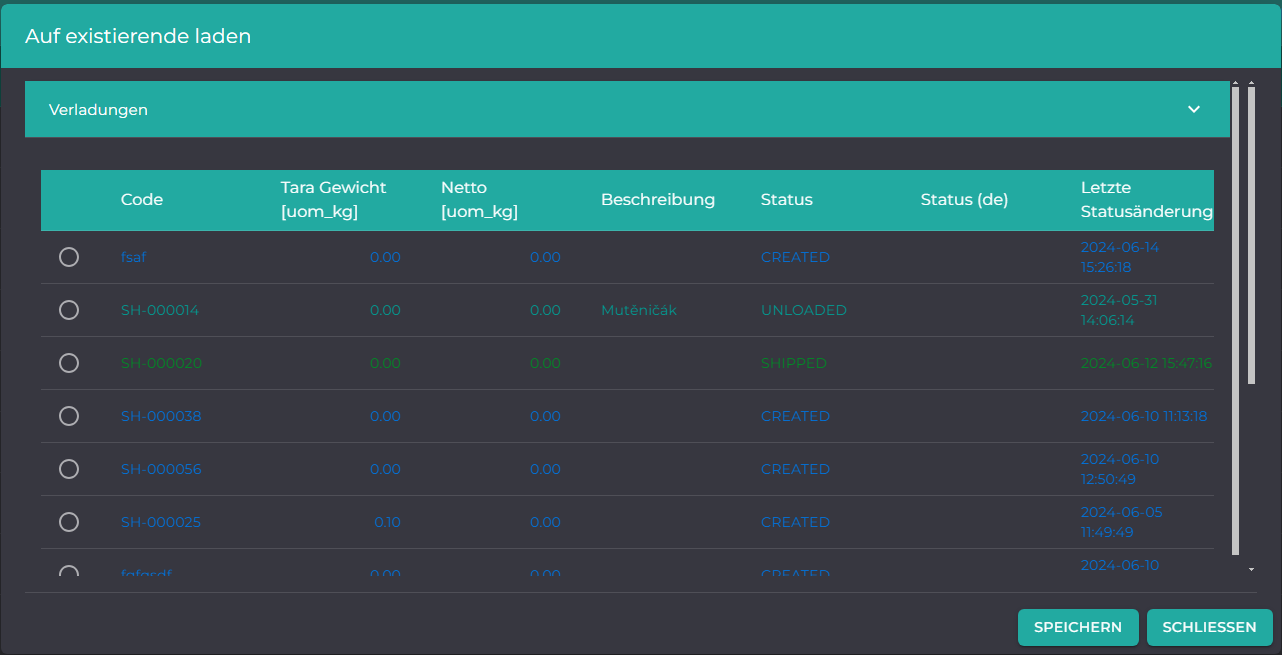
Task: Click the CREATED status in the SH-000038 row
Action: [x=795, y=416]
